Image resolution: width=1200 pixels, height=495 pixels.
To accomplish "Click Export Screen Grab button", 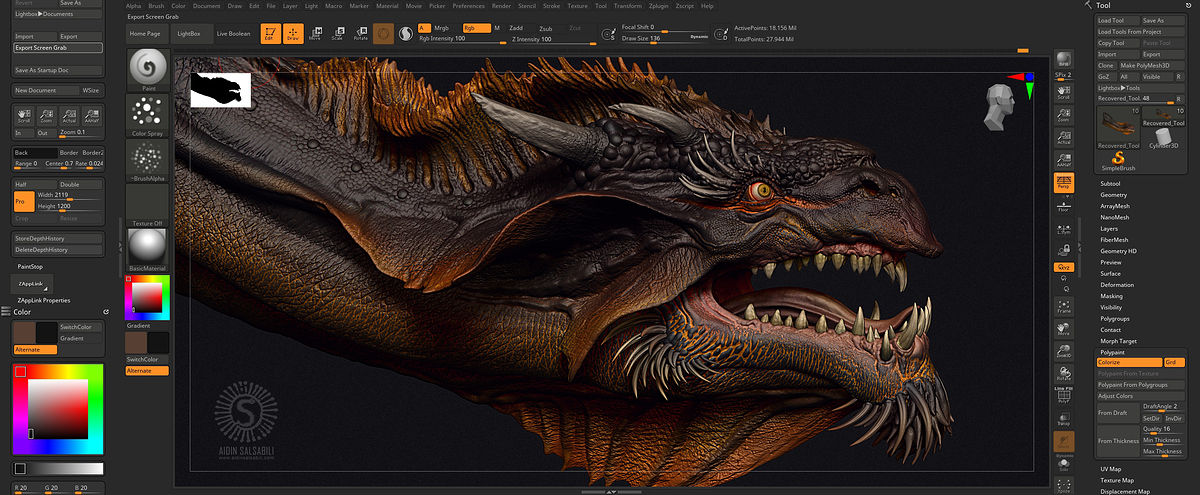I will click(x=58, y=48).
